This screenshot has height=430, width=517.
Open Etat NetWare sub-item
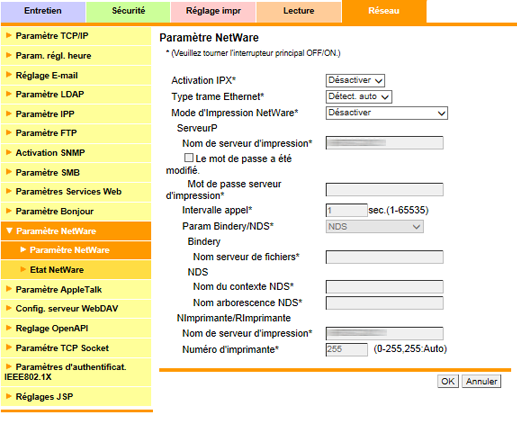[x=76, y=270]
